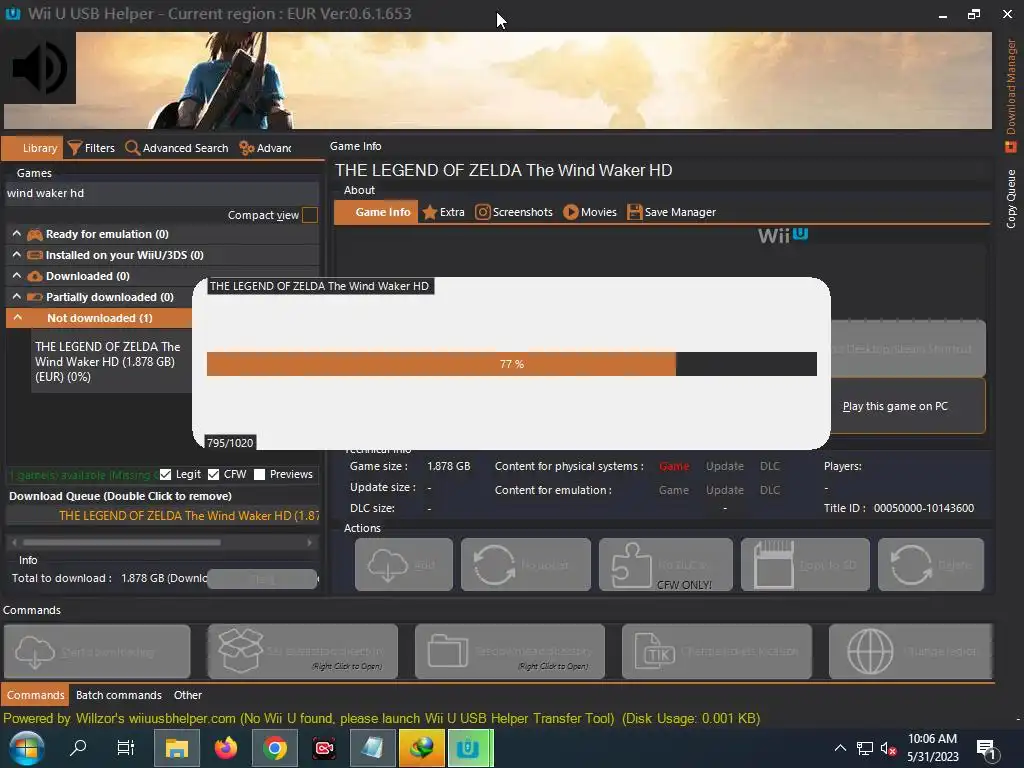1024x768 pixels.
Task: Click the No update refresh action
Action: coord(526,565)
